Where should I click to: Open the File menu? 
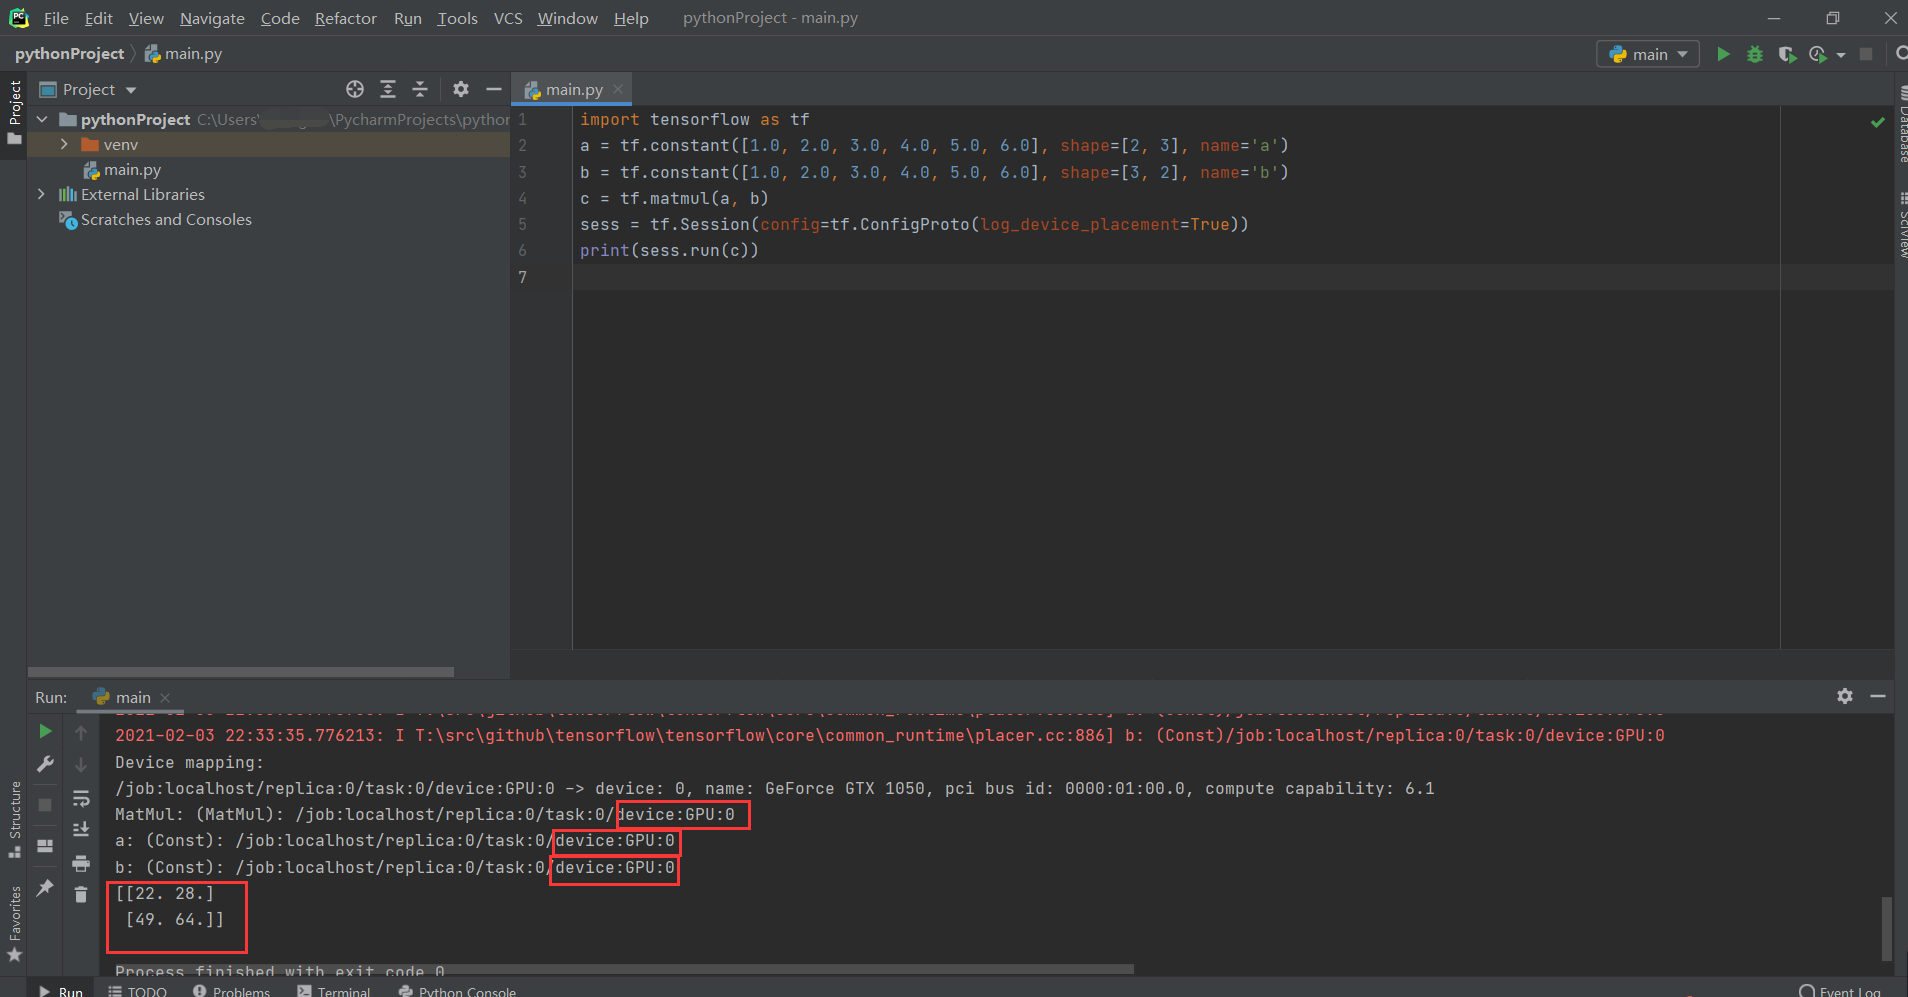[56, 18]
